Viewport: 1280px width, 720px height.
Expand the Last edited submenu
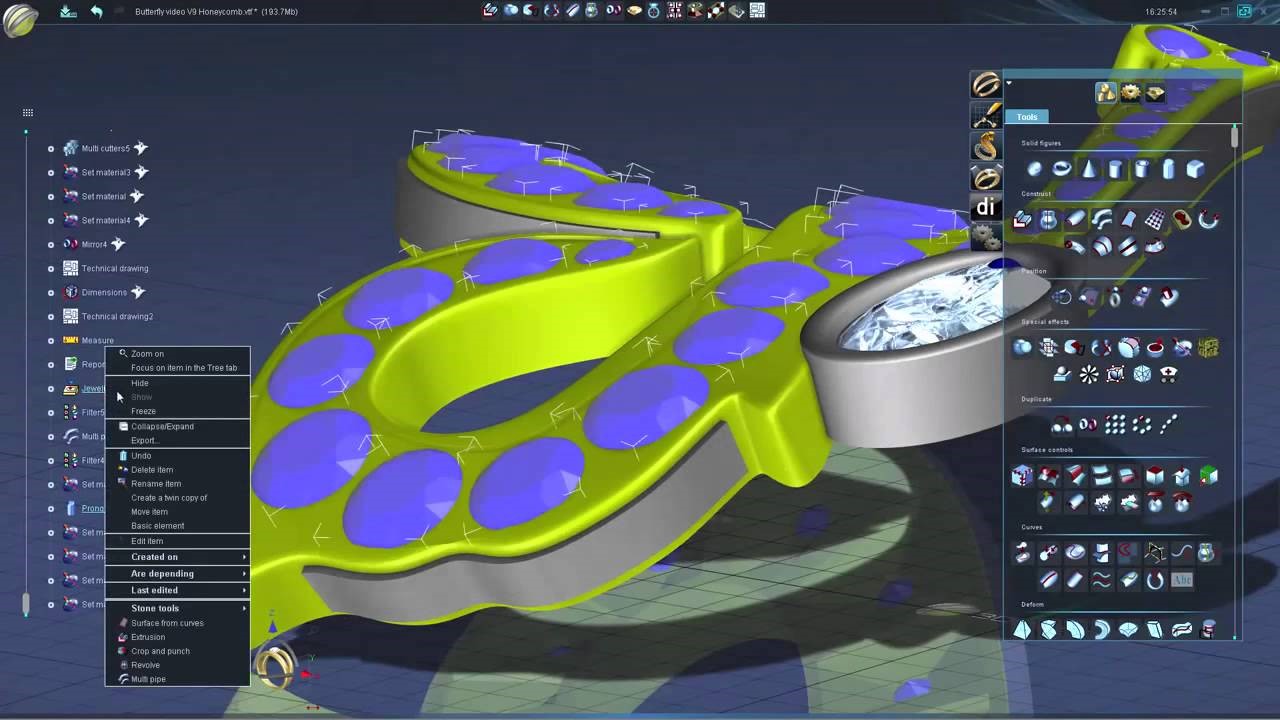click(154, 590)
